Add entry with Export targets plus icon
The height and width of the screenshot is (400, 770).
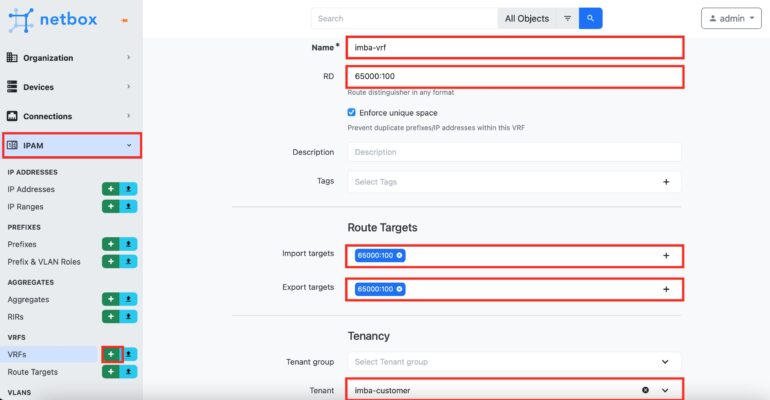pos(666,289)
